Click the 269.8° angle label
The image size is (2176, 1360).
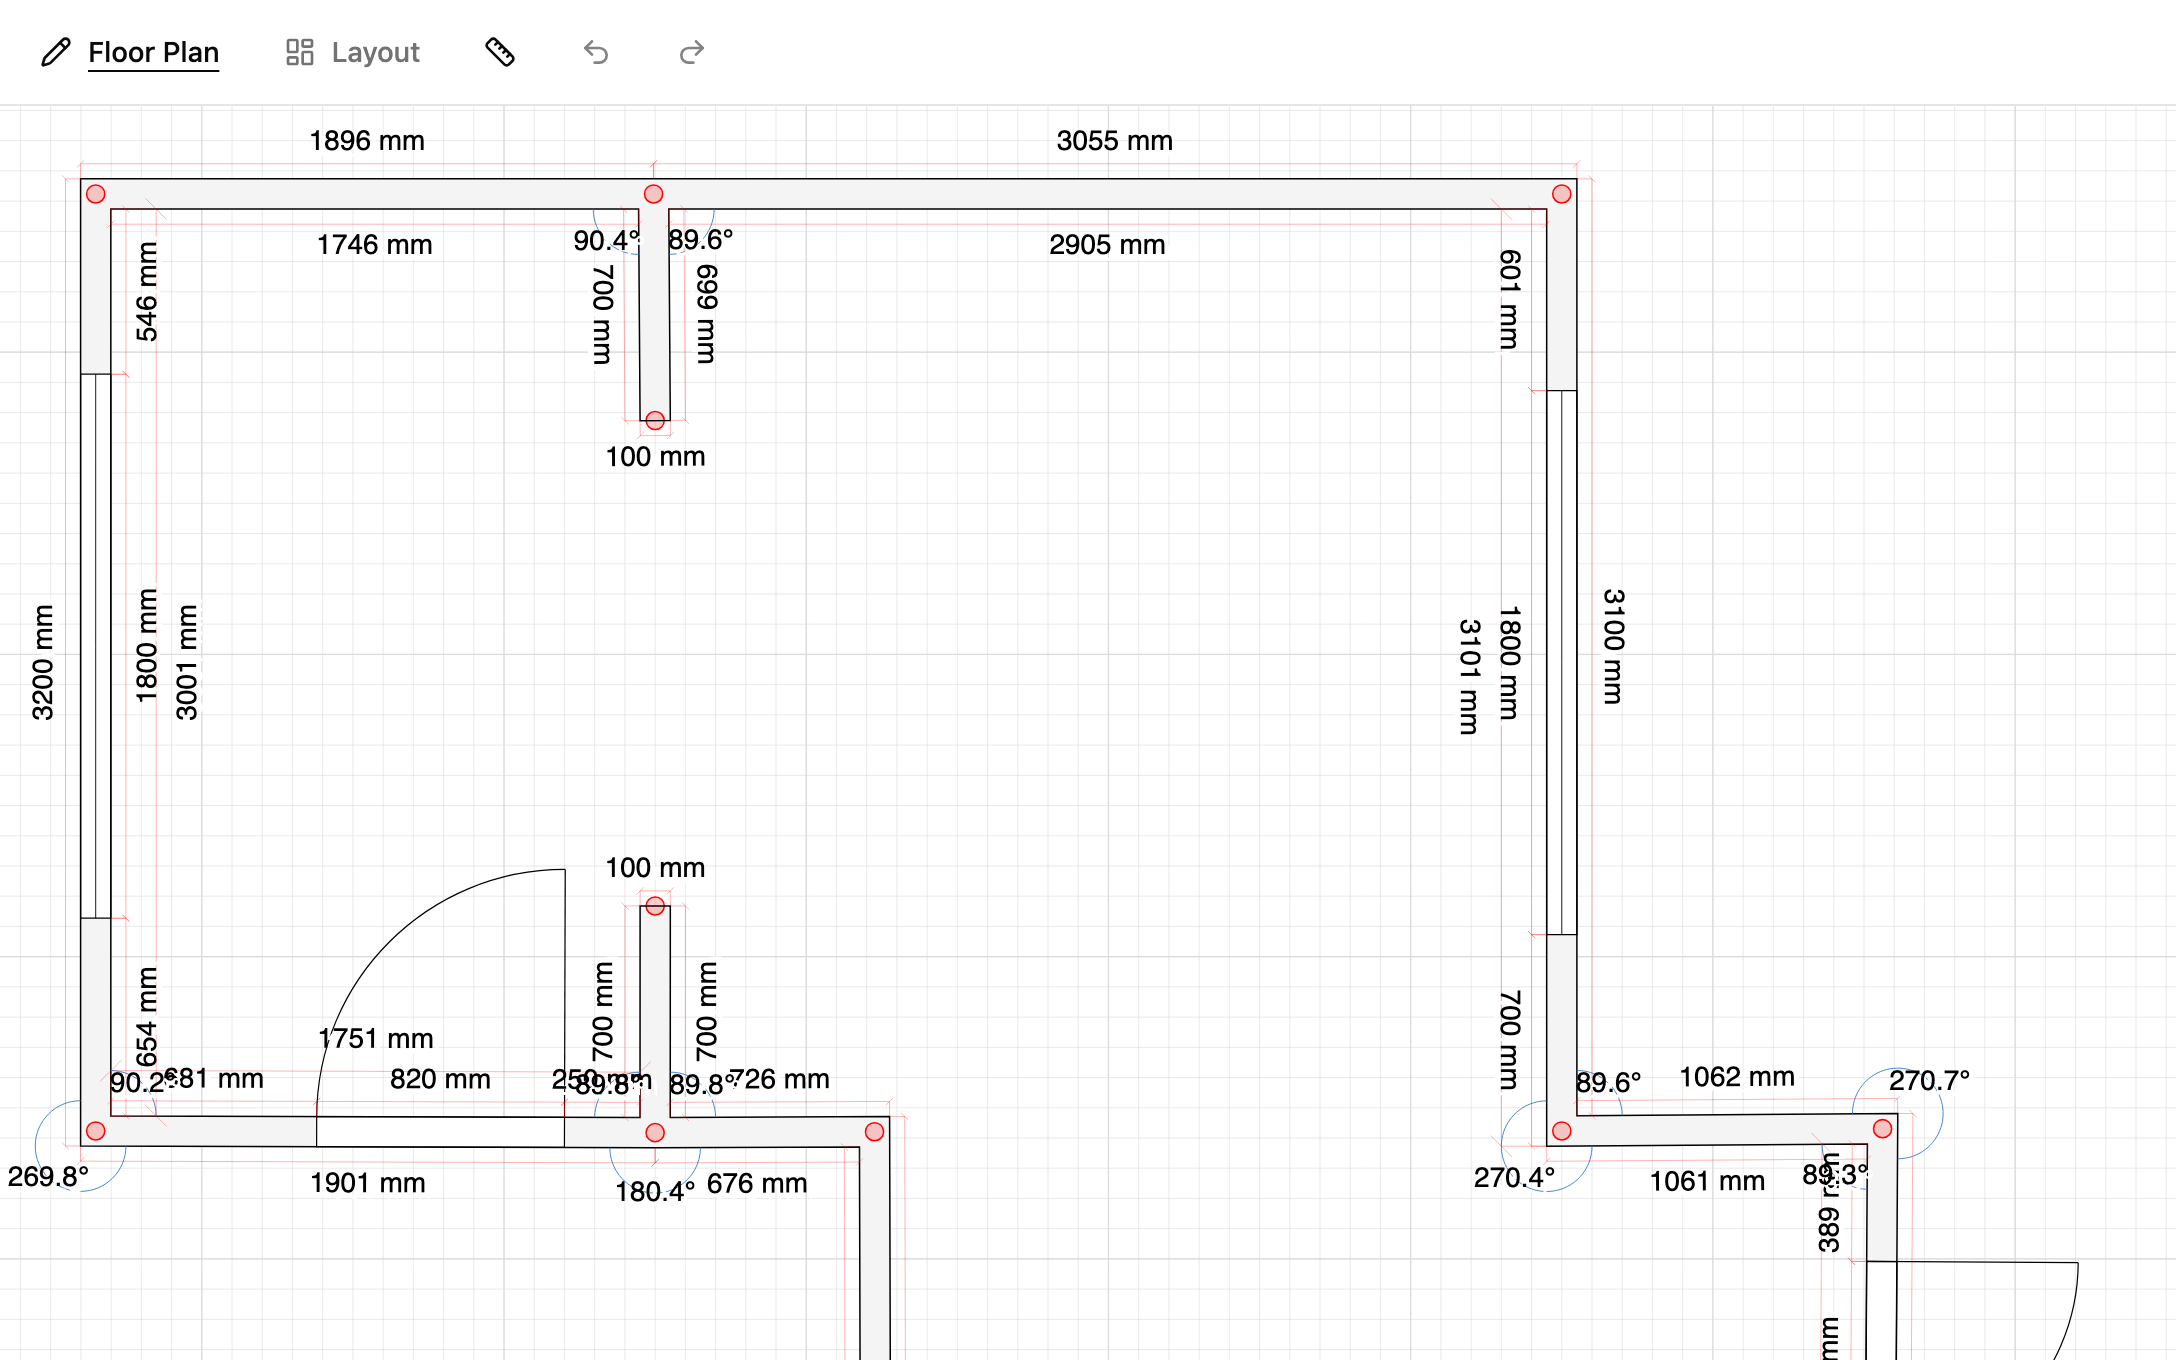[48, 1177]
